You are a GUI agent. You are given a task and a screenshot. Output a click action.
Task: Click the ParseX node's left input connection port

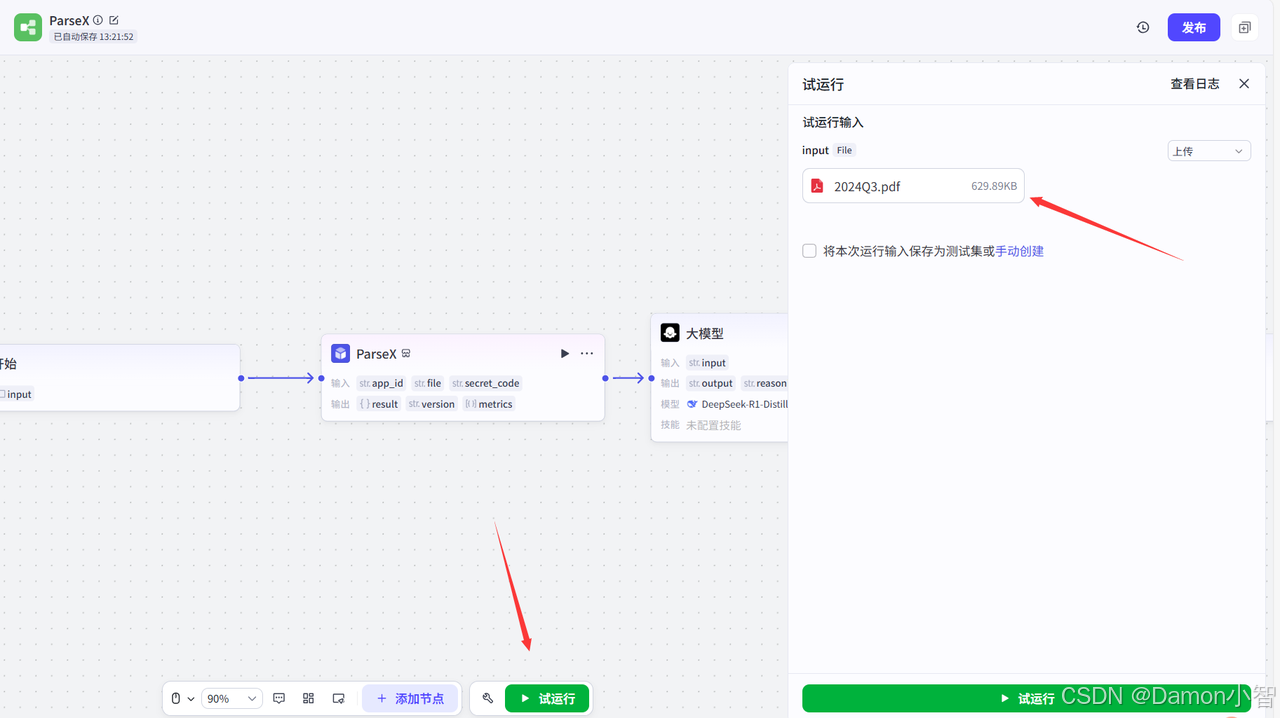coord(321,378)
